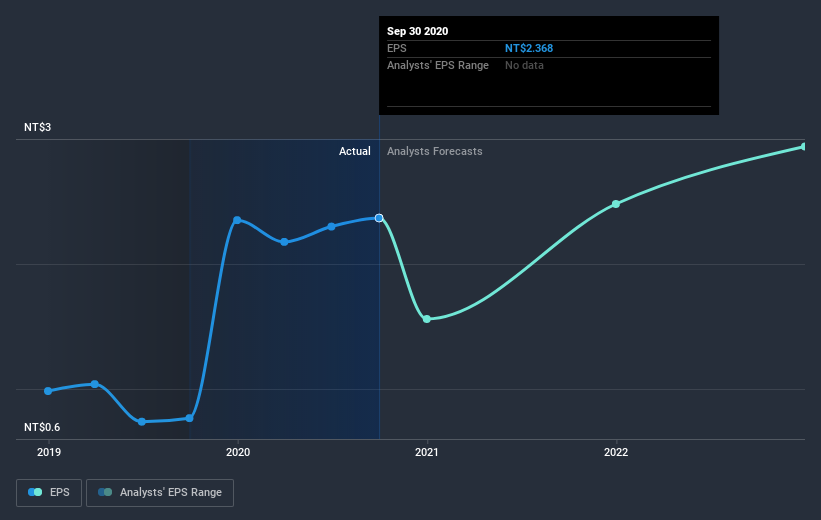Click the 2022 x-axis label

tap(616, 452)
